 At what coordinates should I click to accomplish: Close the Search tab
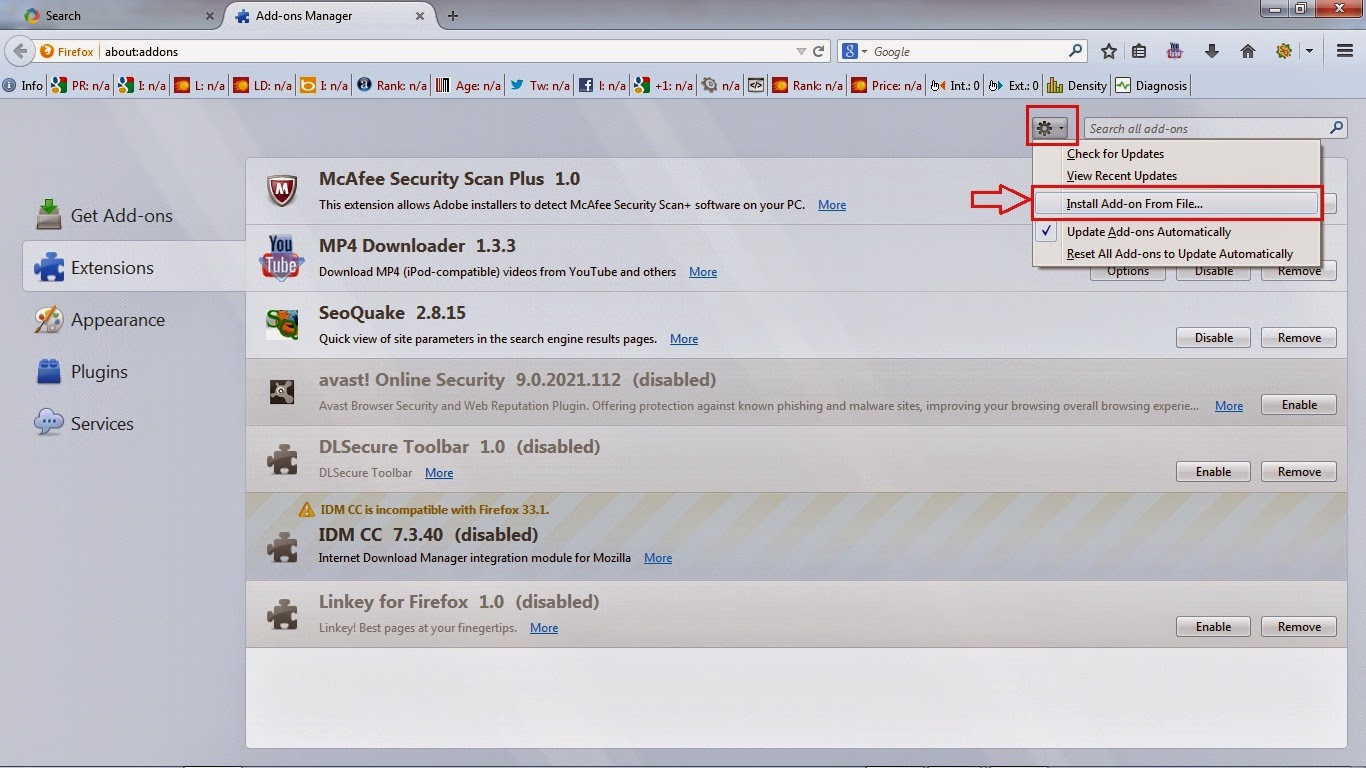210,15
